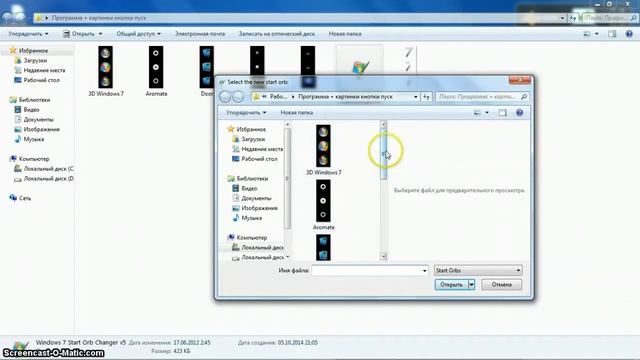Click the dialog file list scrollbar thumb
Screen dimensions: 640x360
(383, 154)
